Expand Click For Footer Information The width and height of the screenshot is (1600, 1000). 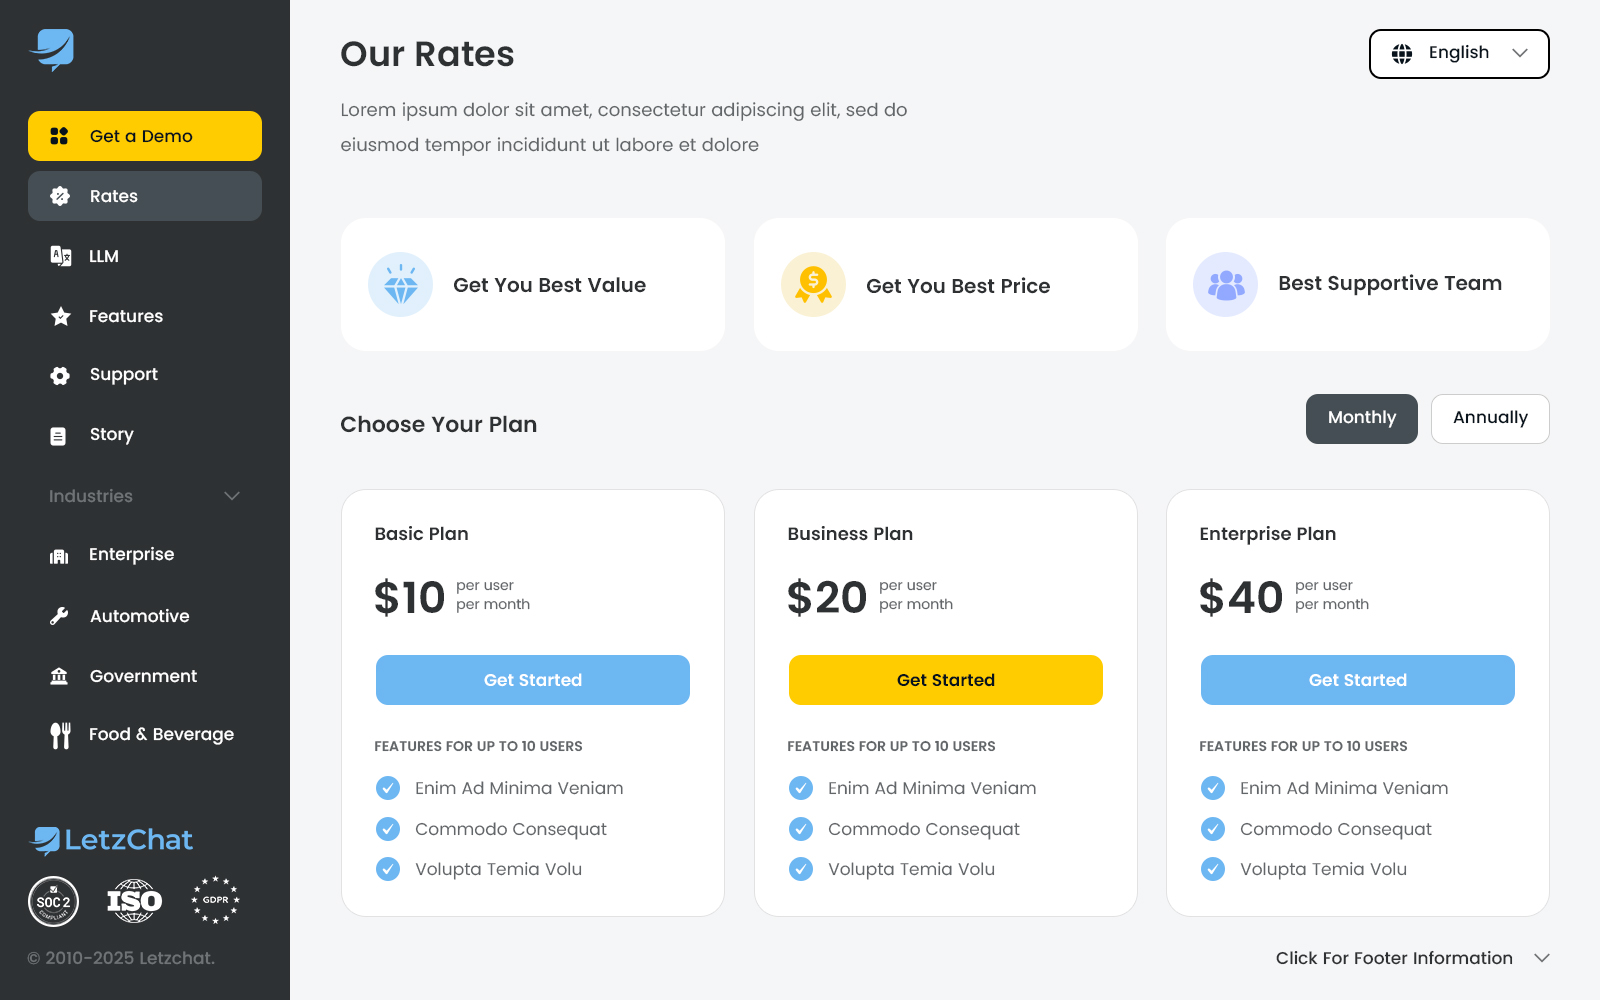(1412, 958)
